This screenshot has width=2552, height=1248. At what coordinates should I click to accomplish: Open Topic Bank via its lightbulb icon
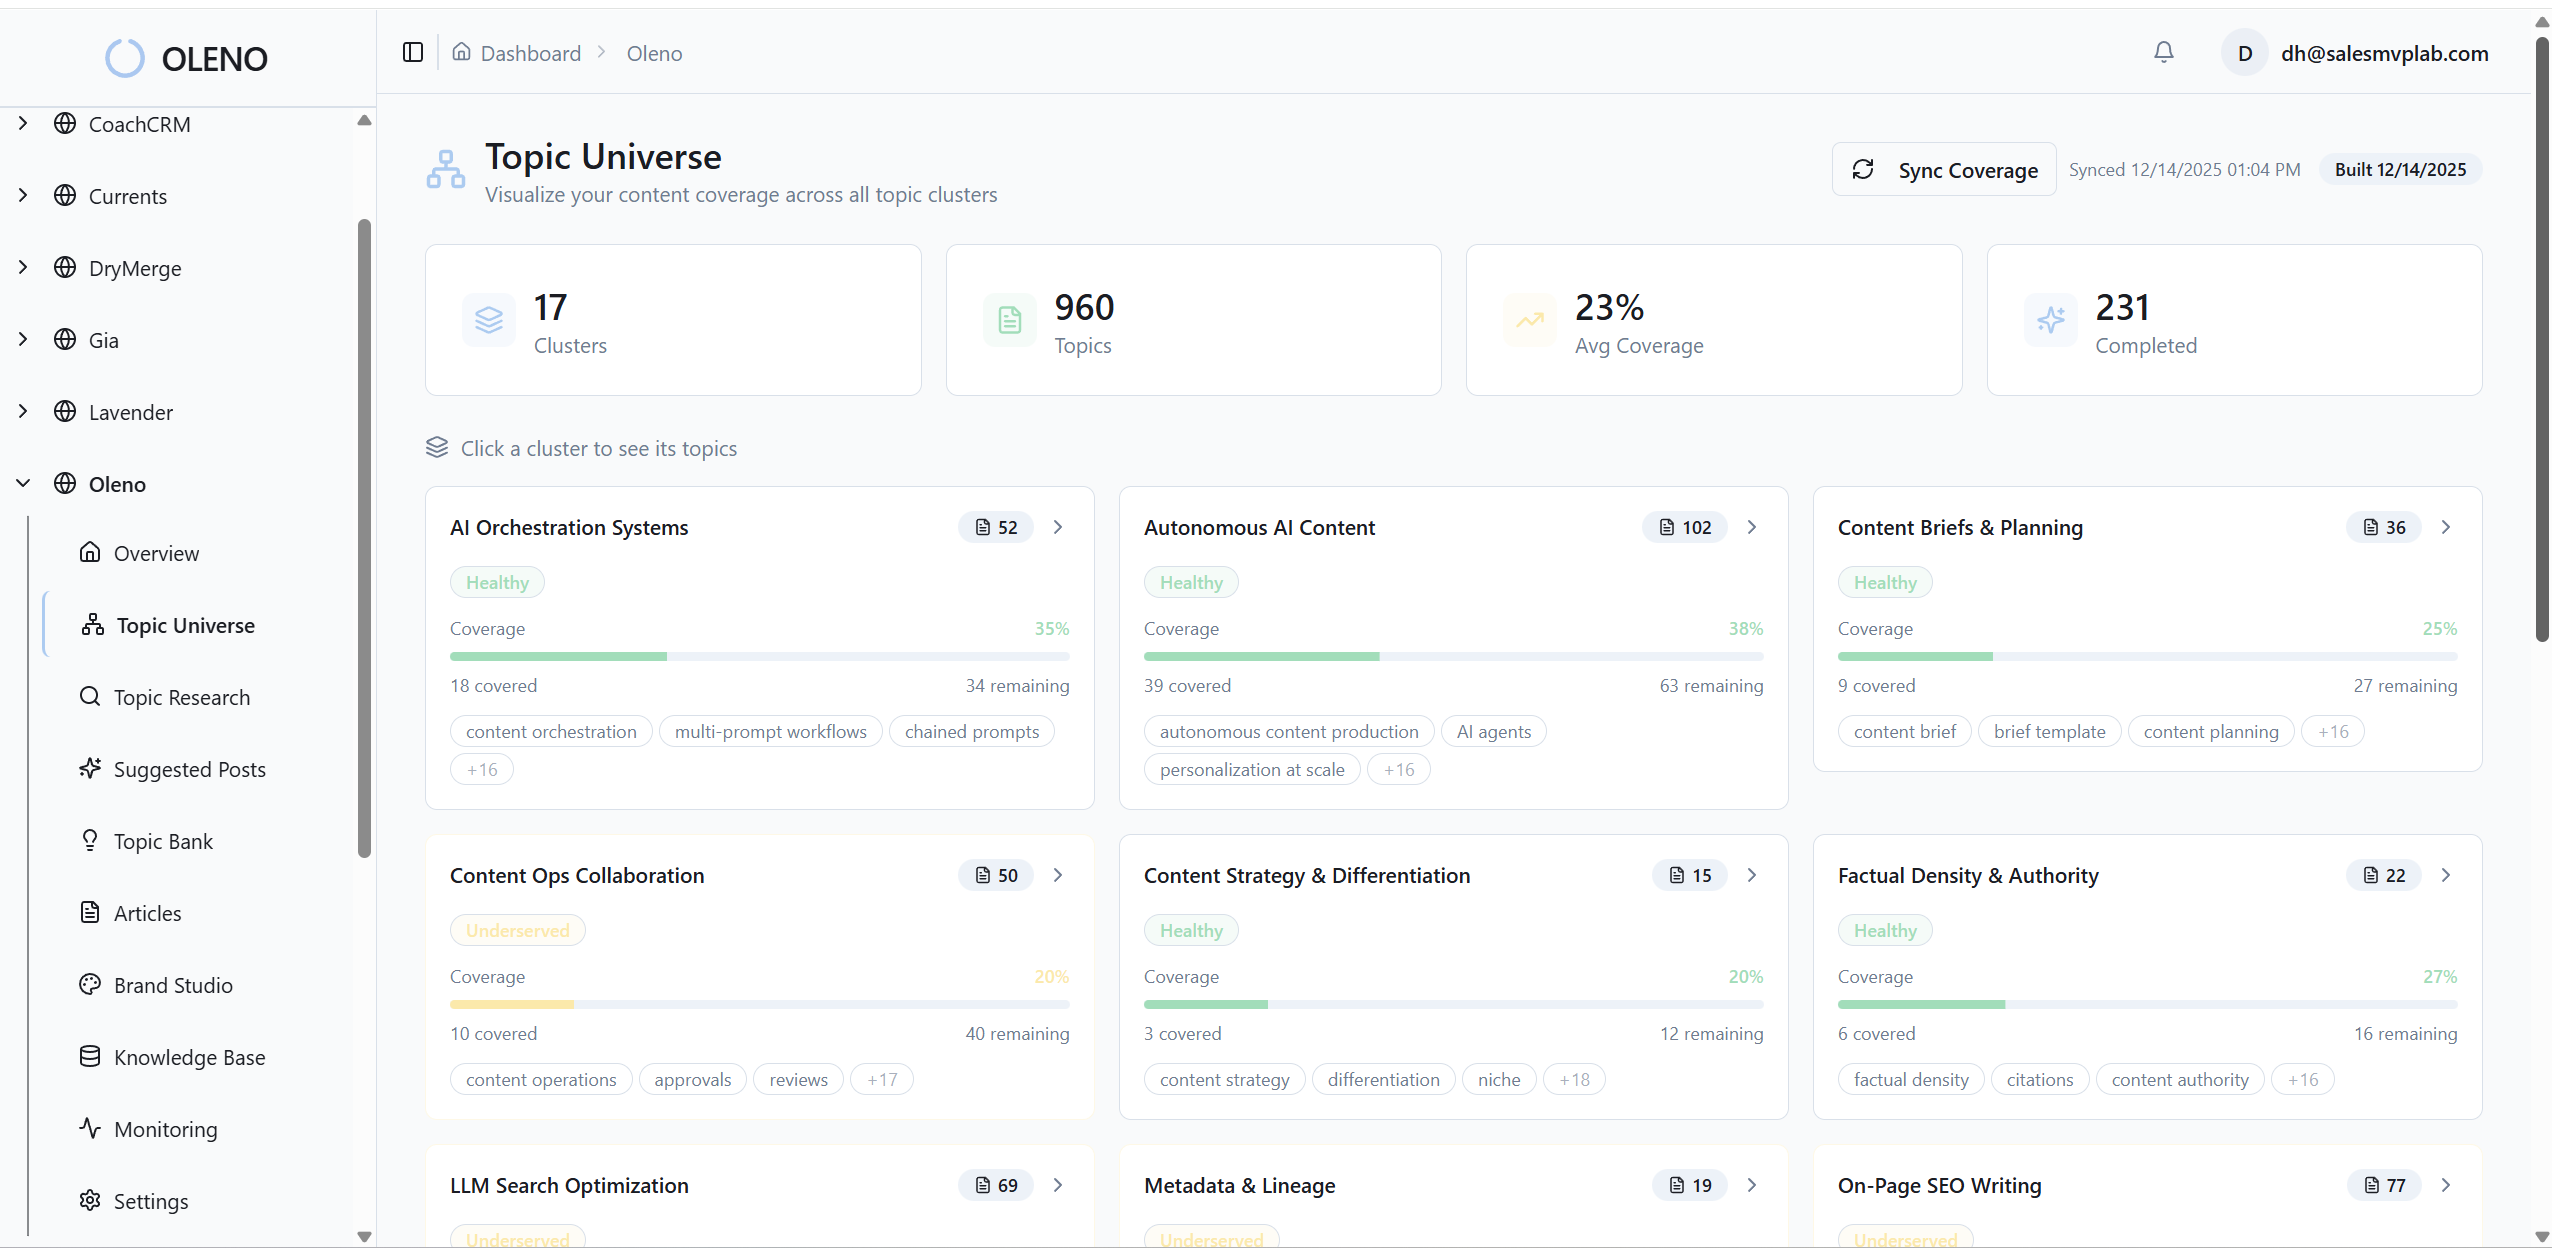coord(91,841)
